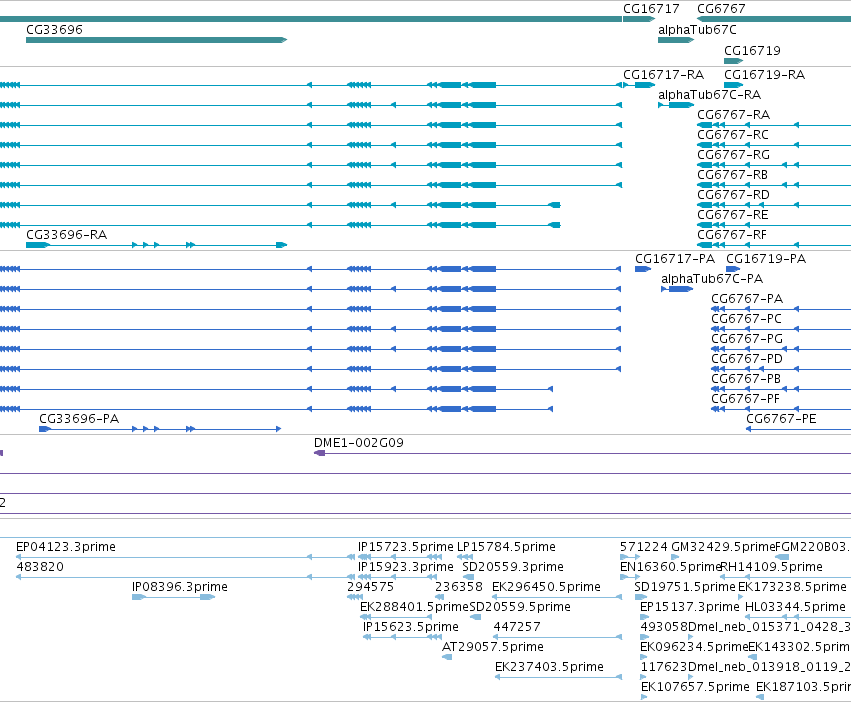Click transcript label CG6767-RG
This screenshot has width=851, height=702.
(x=733, y=155)
